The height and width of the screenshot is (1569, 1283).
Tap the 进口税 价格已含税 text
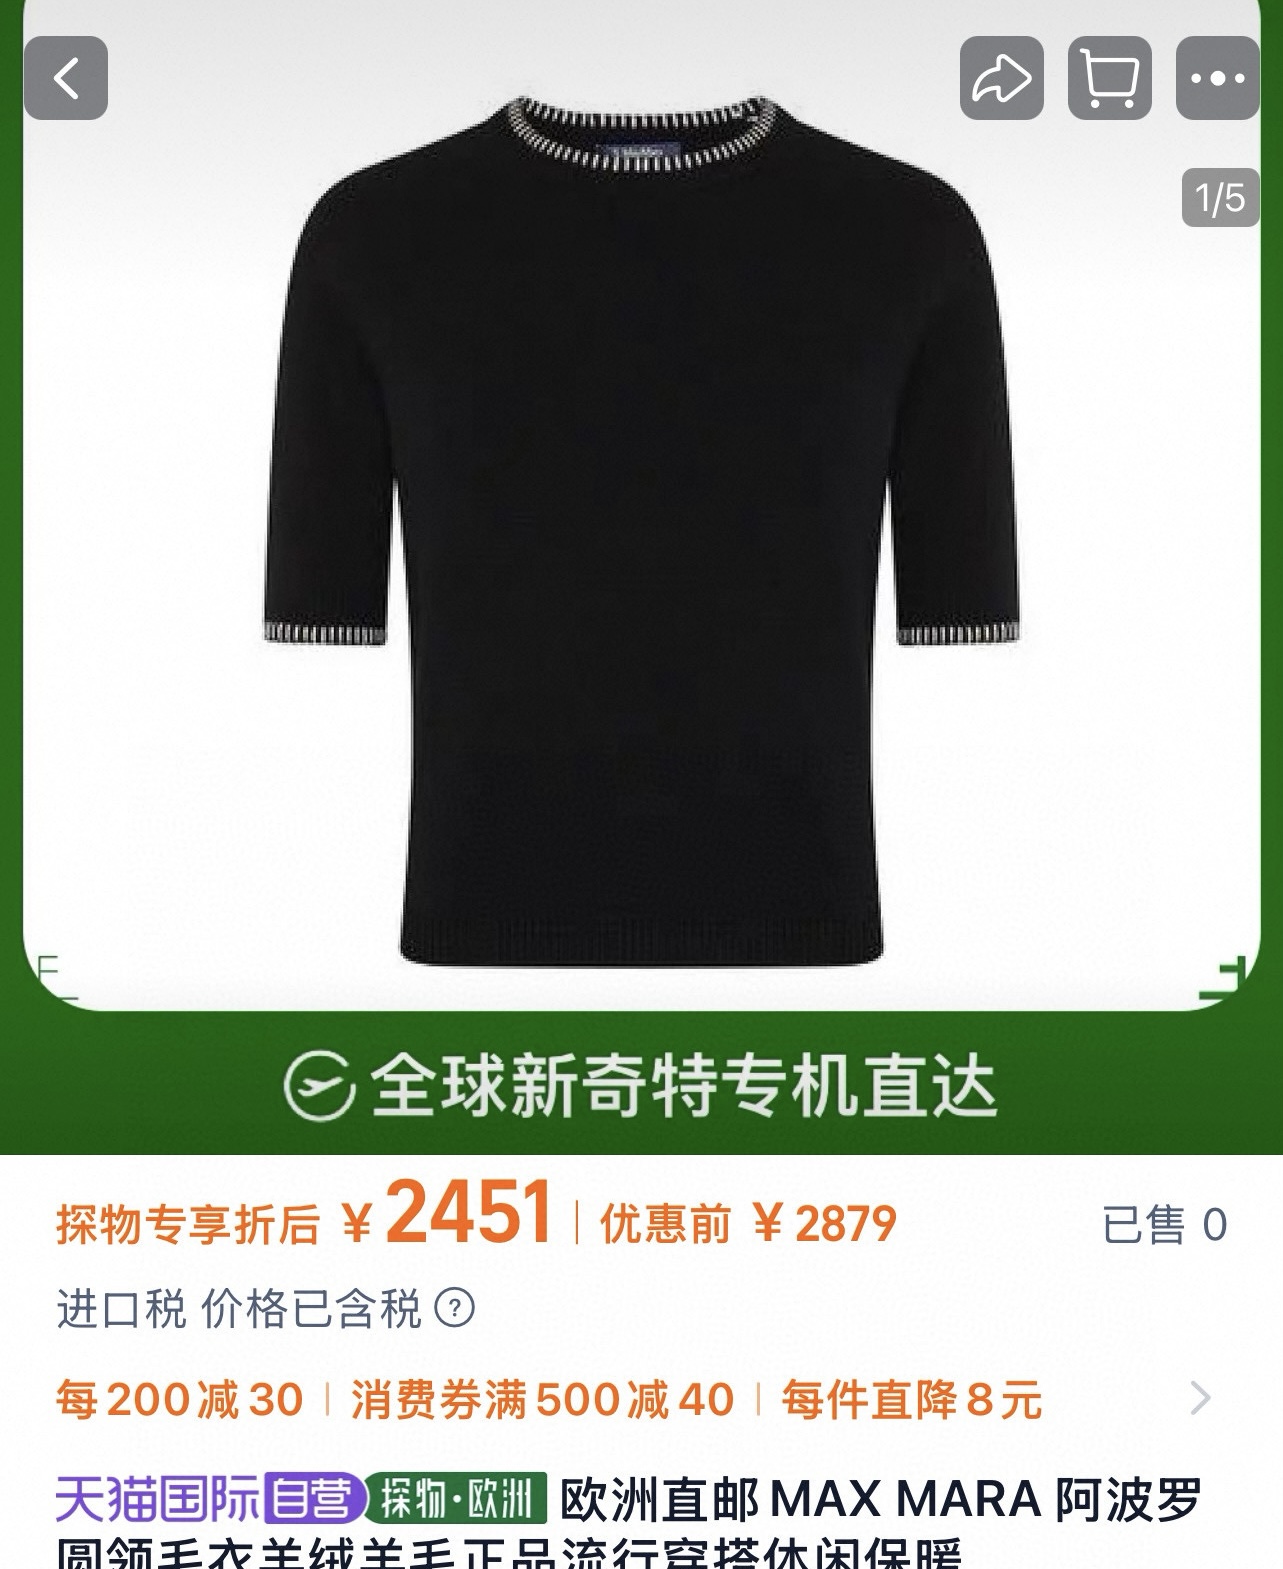click(x=239, y=1308)
